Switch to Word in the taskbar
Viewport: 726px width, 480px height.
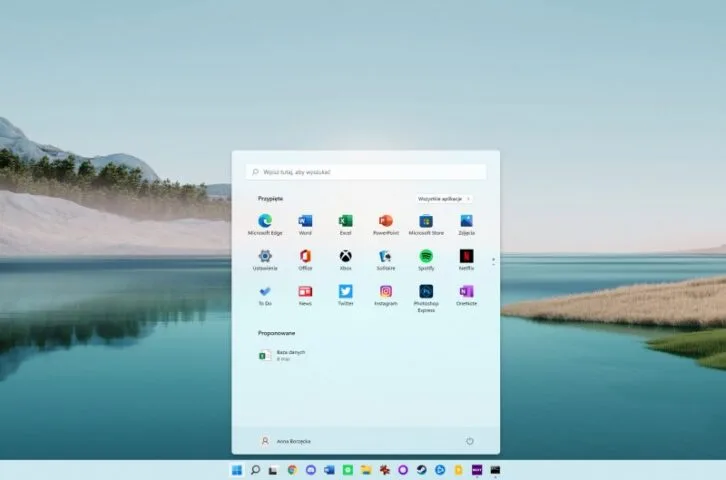[329, 470]
